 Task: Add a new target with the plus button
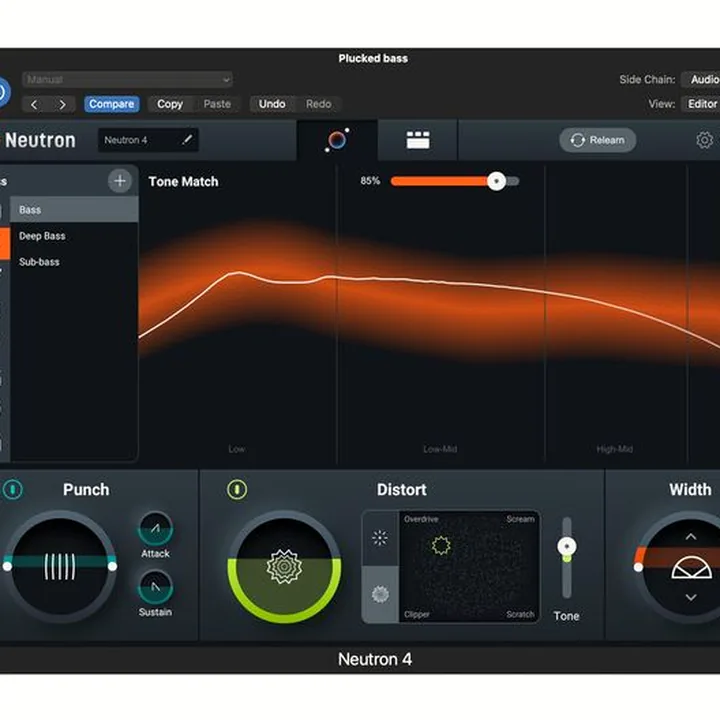(x=120, y=181)
